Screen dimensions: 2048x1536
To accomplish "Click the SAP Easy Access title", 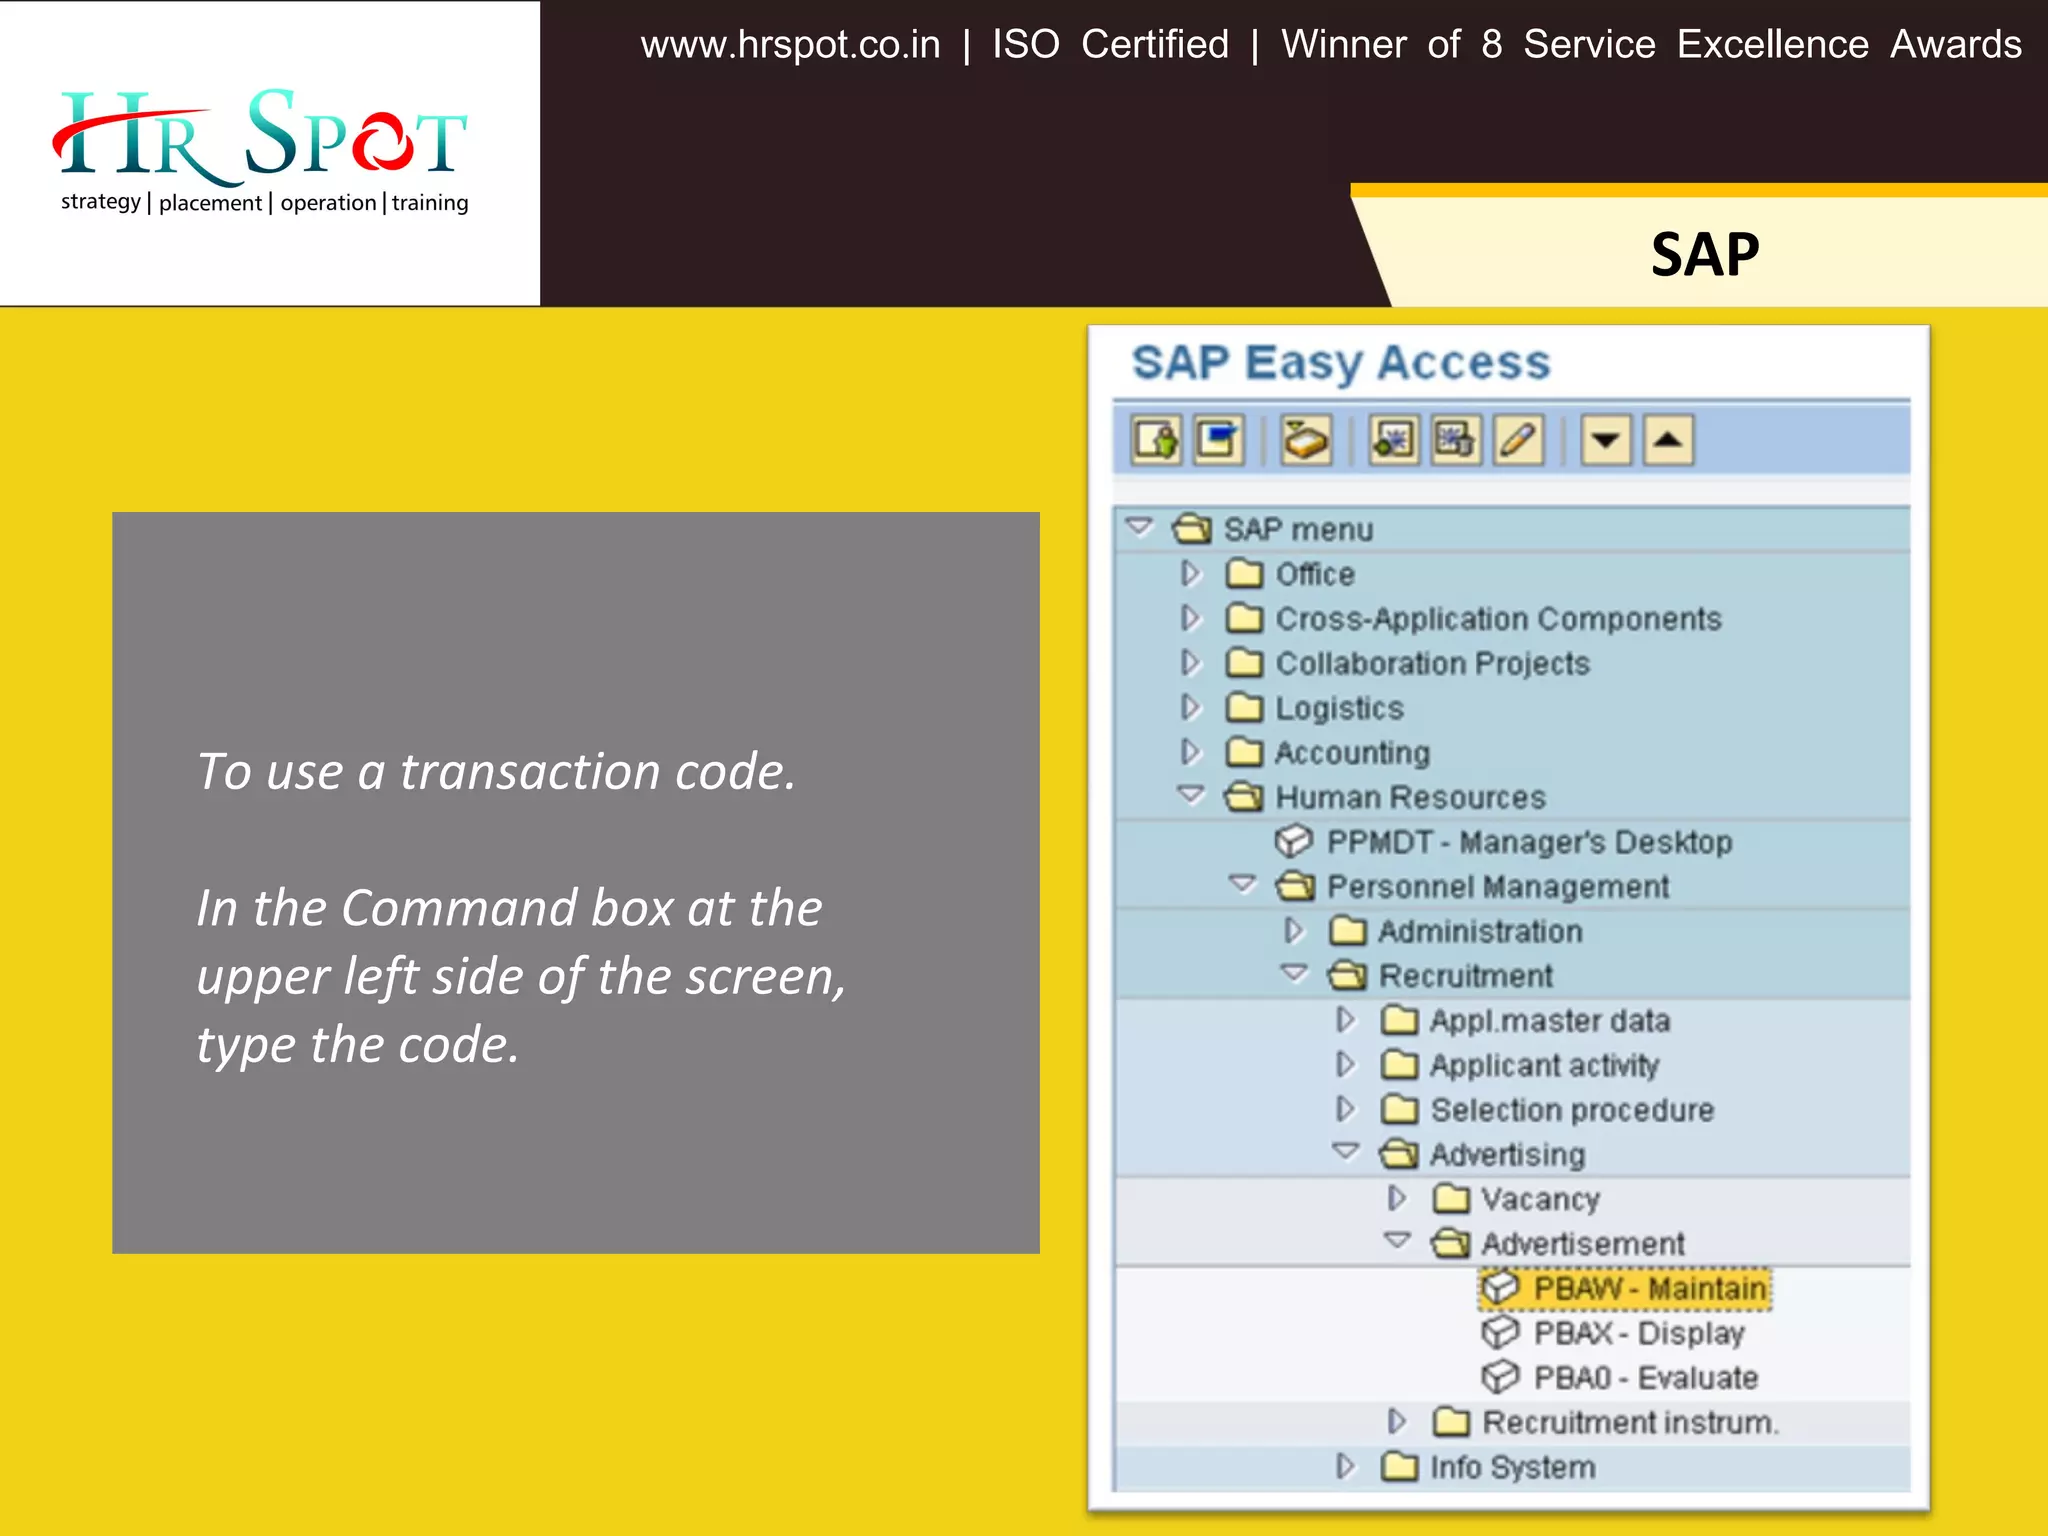I will pos(1341,363).
